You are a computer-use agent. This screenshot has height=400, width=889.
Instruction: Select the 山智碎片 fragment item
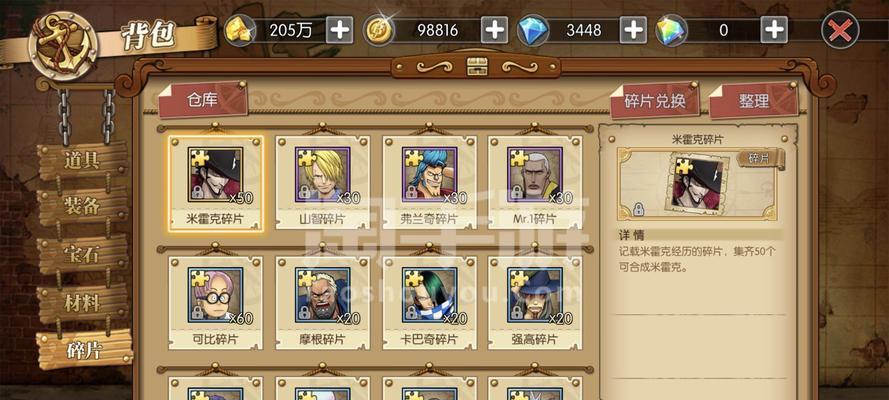323,183
